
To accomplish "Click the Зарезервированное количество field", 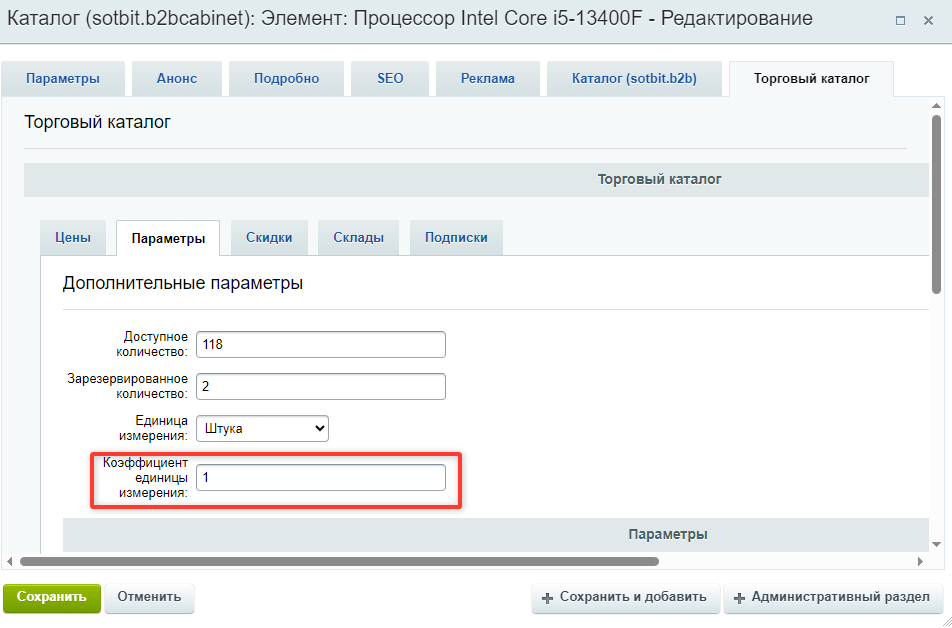I will point(321,386).
